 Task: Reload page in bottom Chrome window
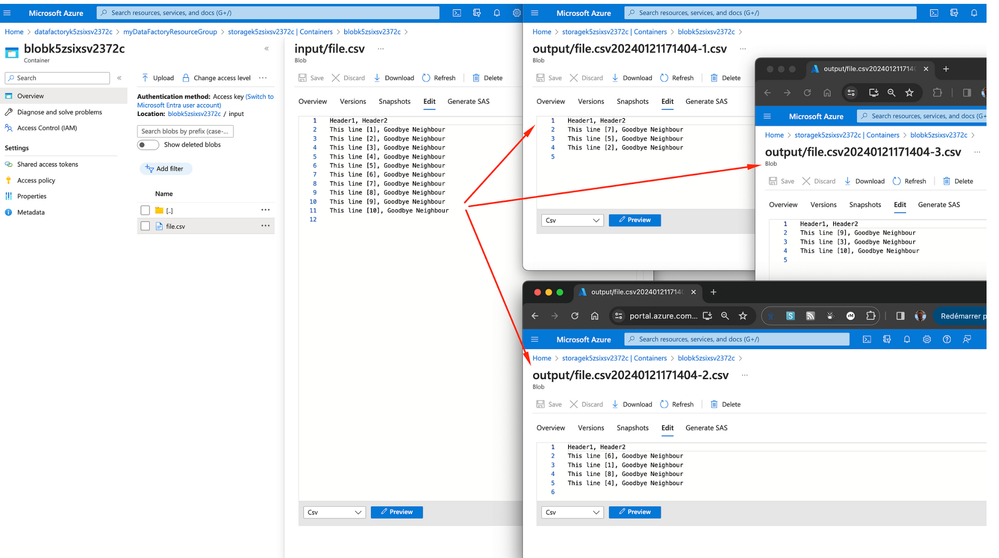[x=575, y=316]
